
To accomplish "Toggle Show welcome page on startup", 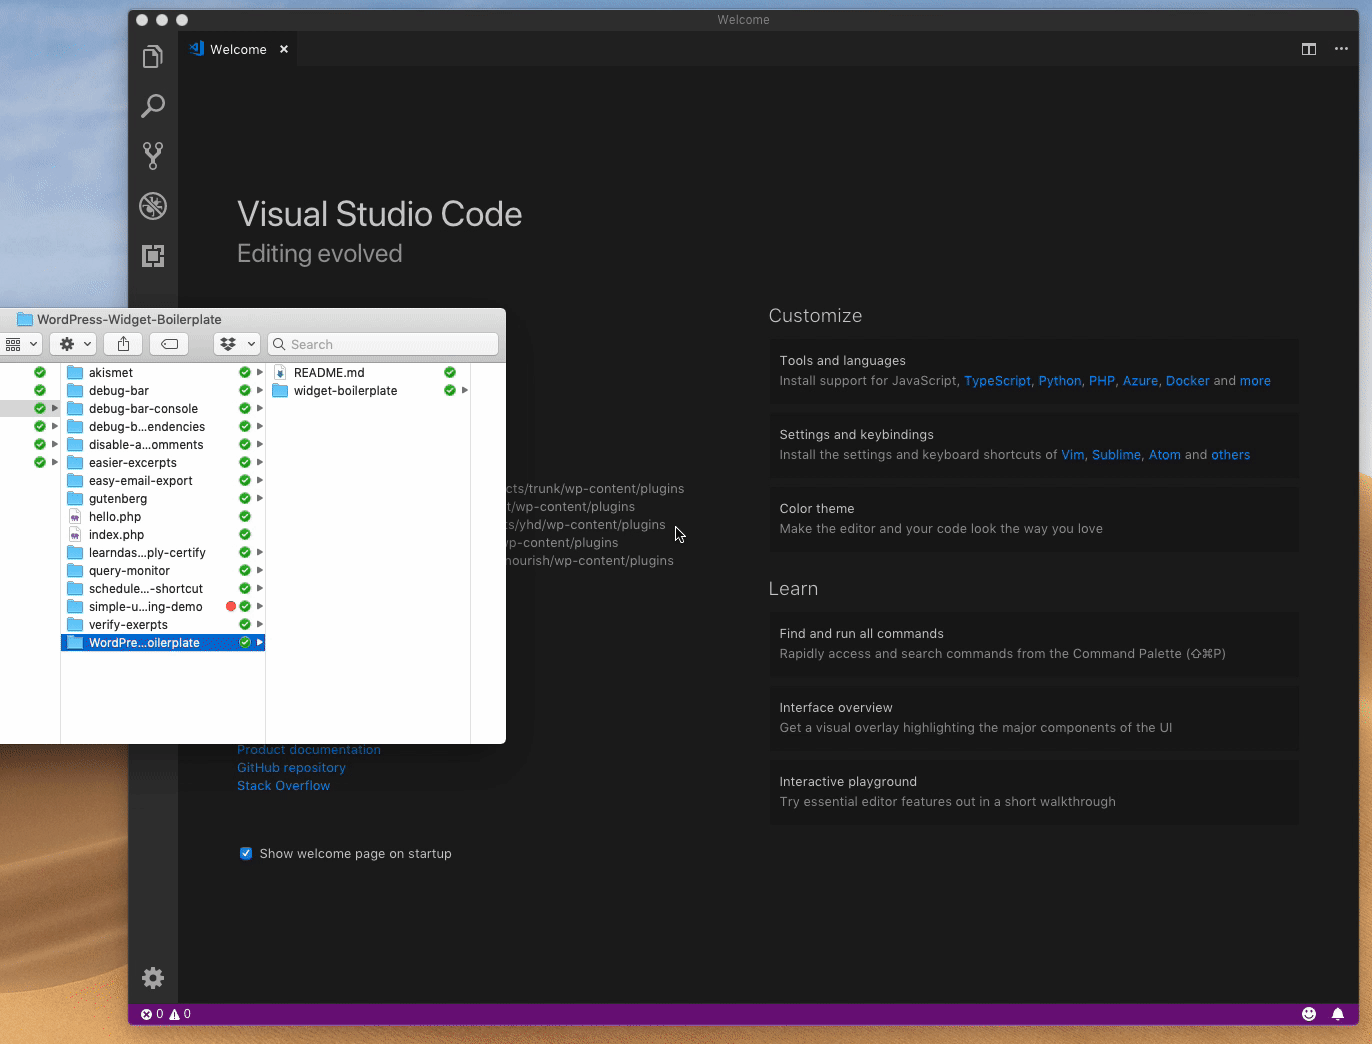I will coord(246,853).
